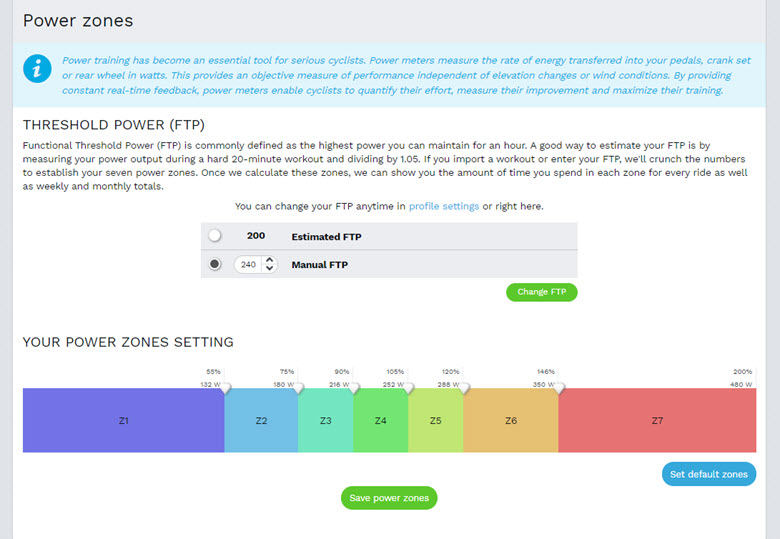Open the profile settings link

[x=444, y=206]
